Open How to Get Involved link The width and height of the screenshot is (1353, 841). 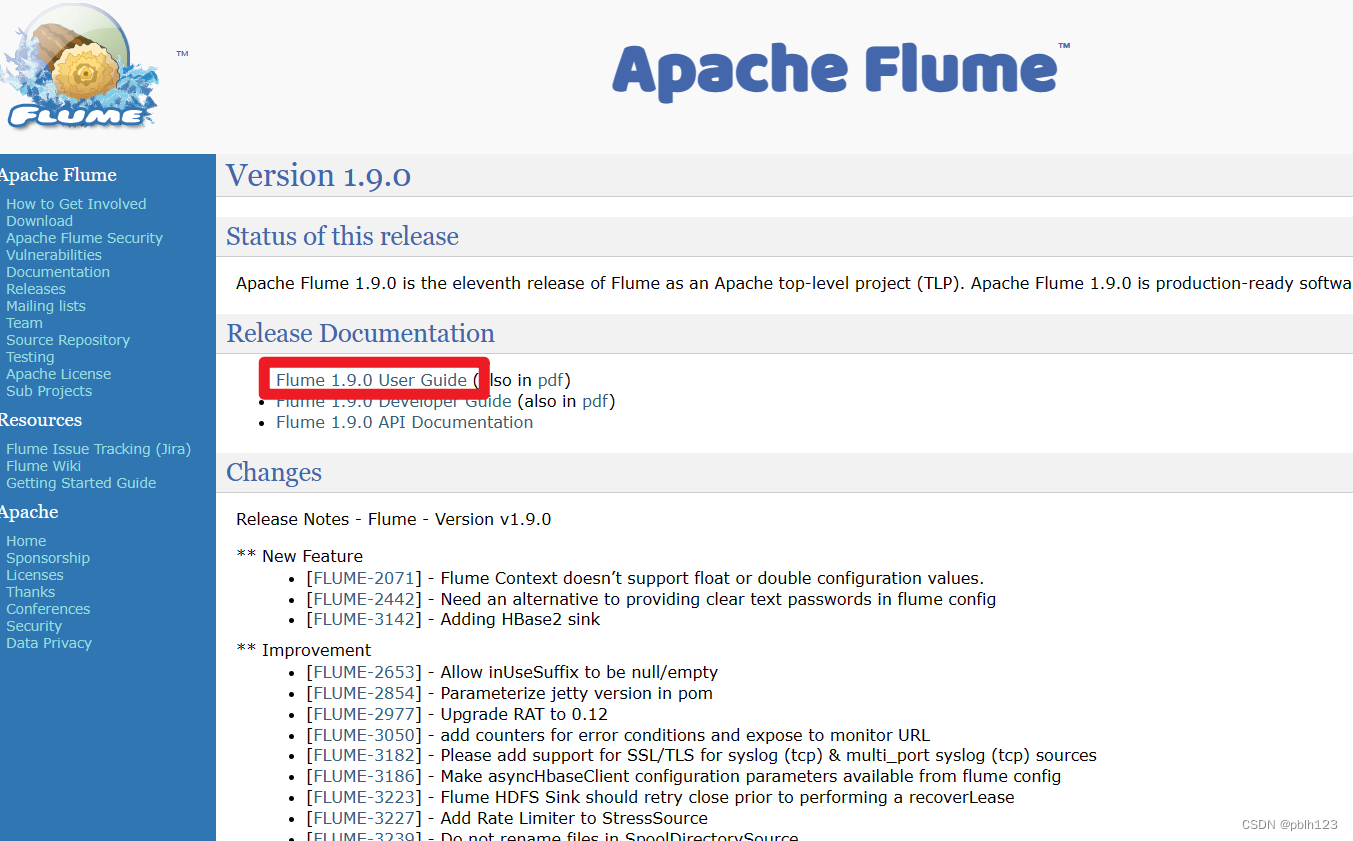pos(76,204)
